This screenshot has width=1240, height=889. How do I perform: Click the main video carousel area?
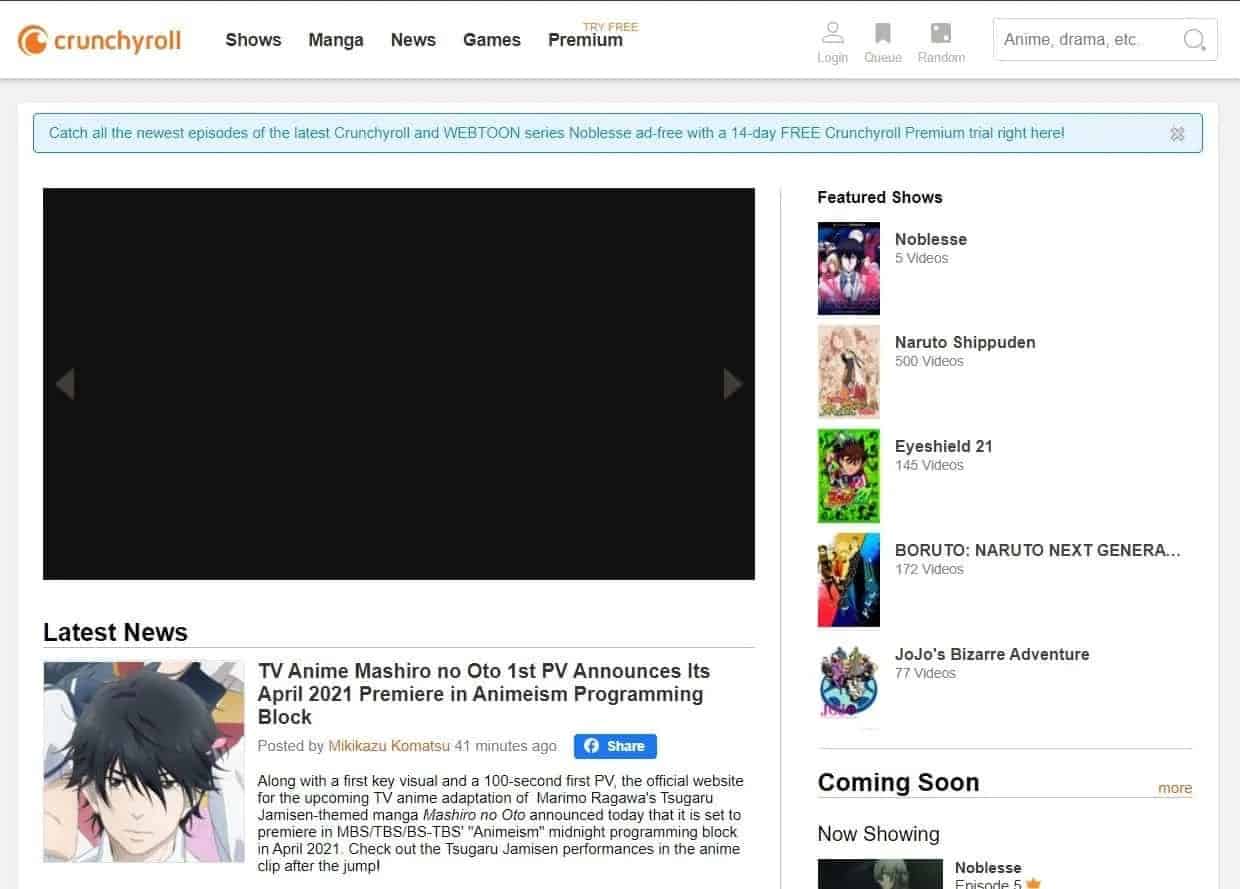coord(399,384)
